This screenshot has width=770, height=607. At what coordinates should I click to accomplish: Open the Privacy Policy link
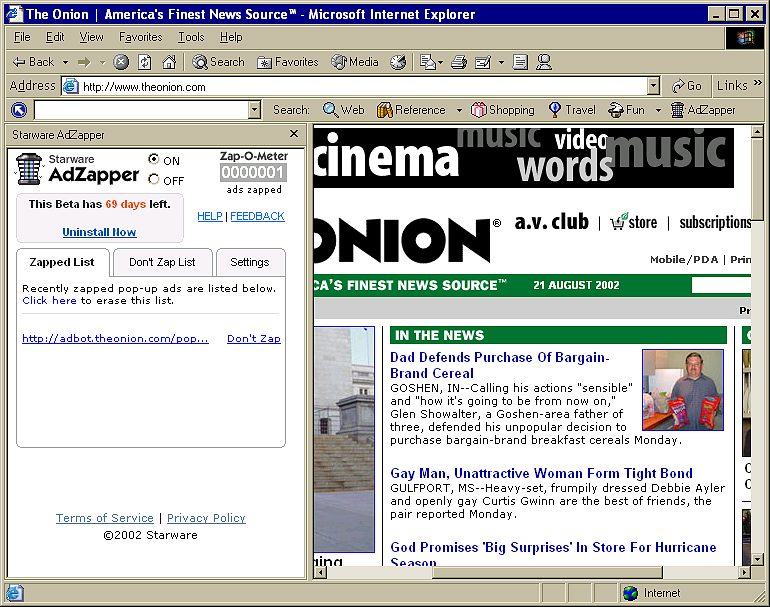(206, 518)
